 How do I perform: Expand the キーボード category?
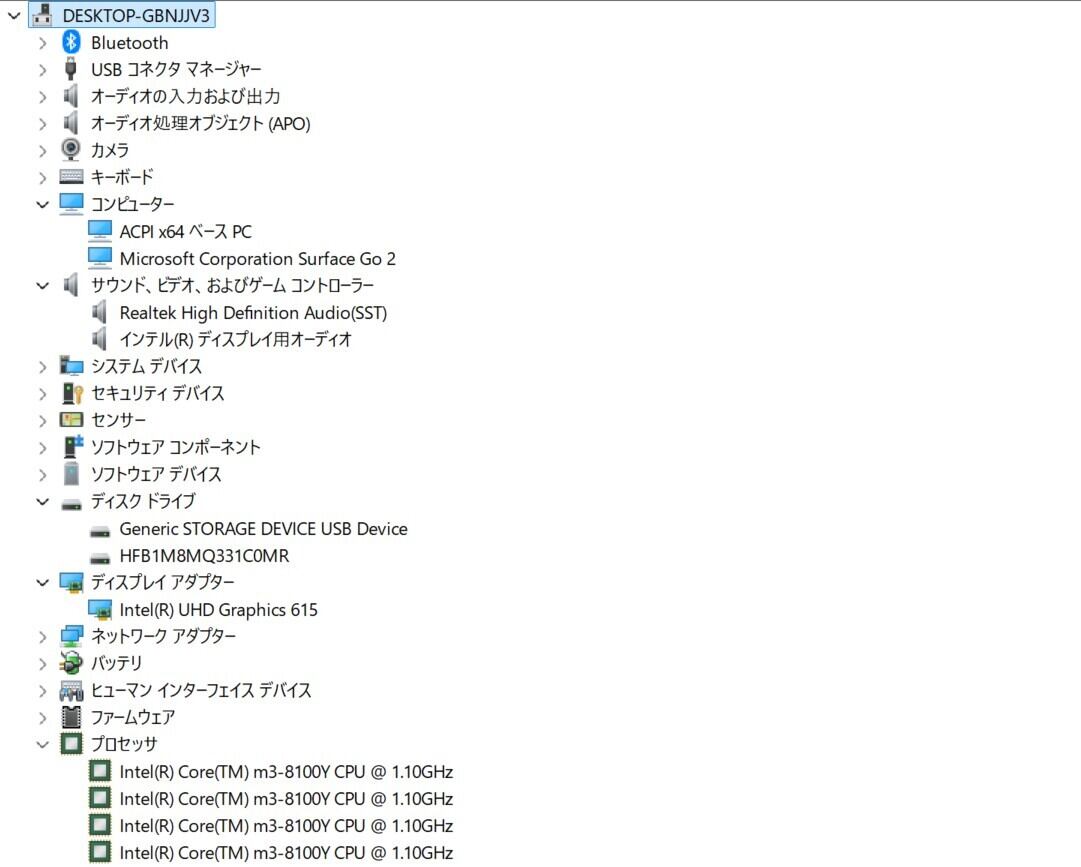[43, 177]
